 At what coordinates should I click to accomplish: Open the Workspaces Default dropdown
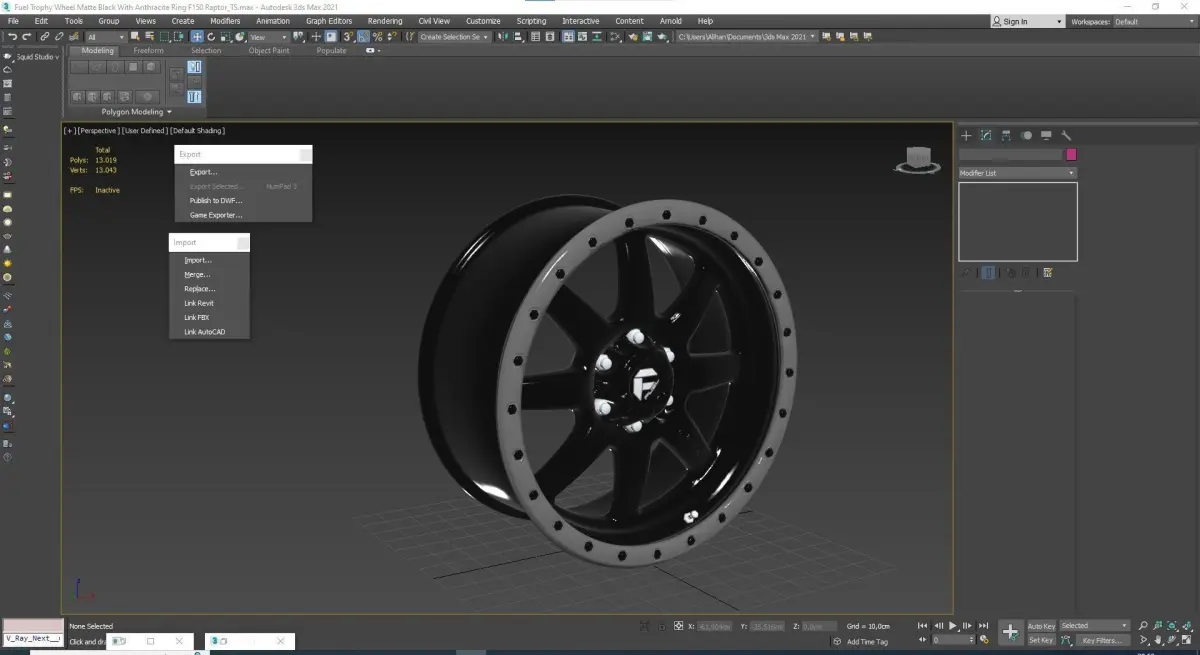(x=1155, y=21)
